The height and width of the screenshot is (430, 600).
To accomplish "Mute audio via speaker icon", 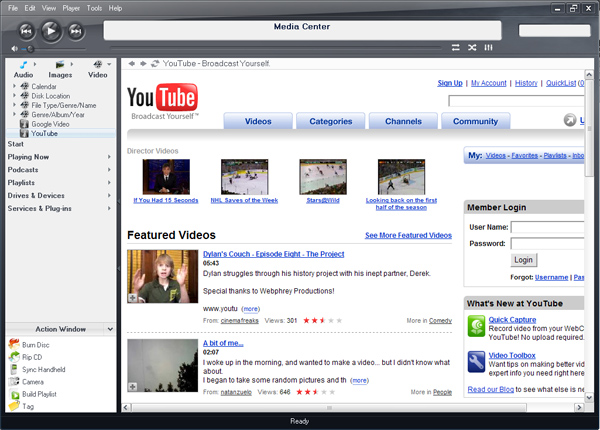I will pyautogui.click(x=15, y=49).
